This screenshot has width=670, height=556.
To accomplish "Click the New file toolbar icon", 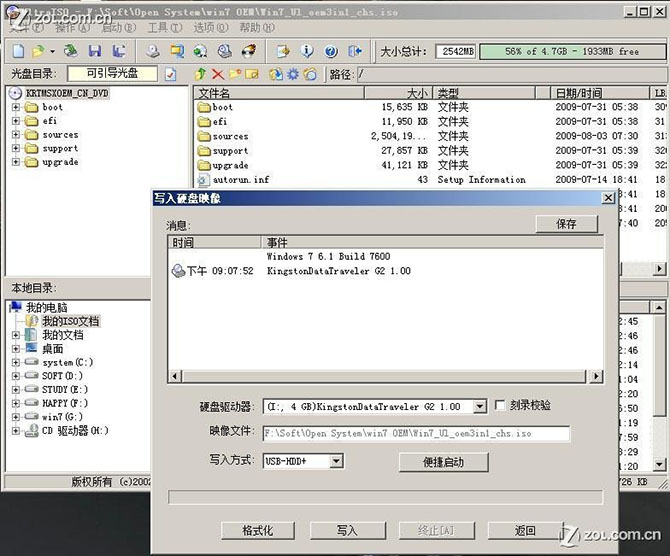I will 18,51.
